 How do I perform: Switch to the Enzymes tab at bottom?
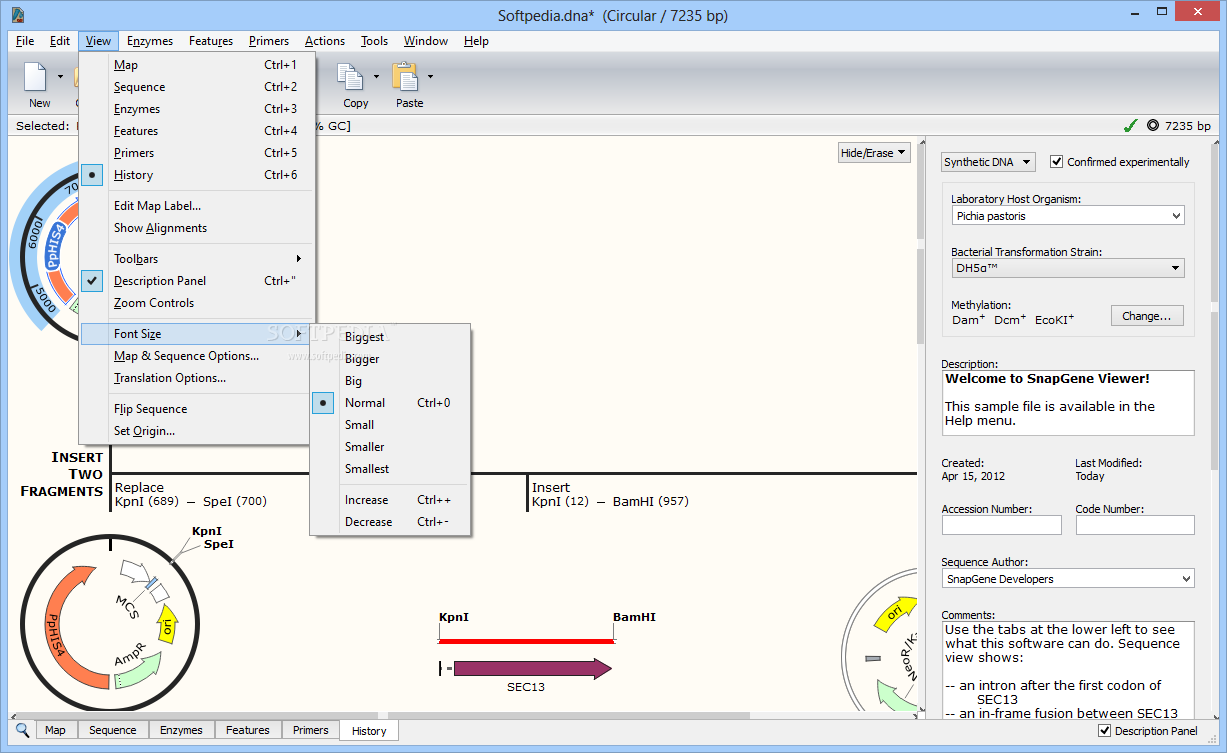point(182,730)
